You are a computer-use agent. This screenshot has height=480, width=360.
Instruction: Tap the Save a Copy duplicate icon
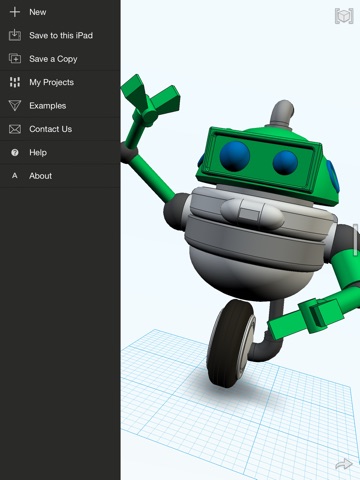(15, 59)
